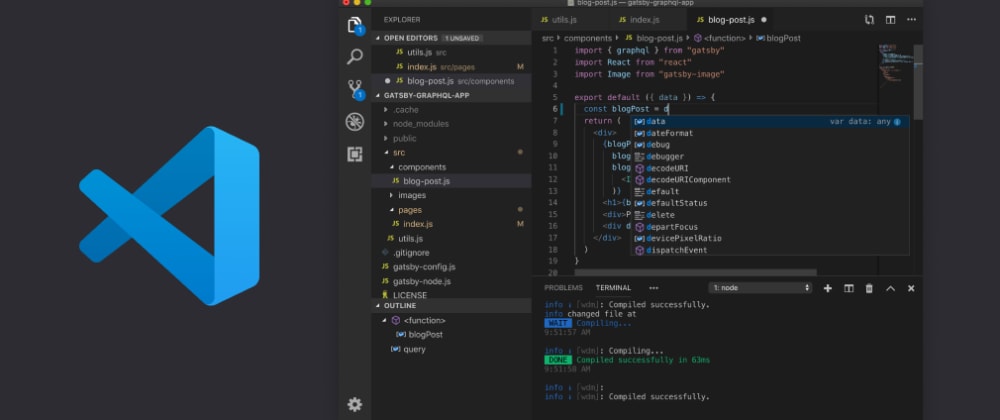Choose decodeURIComponent suggestion
The height and width of the screenshot is (420, 1000).
770,180
